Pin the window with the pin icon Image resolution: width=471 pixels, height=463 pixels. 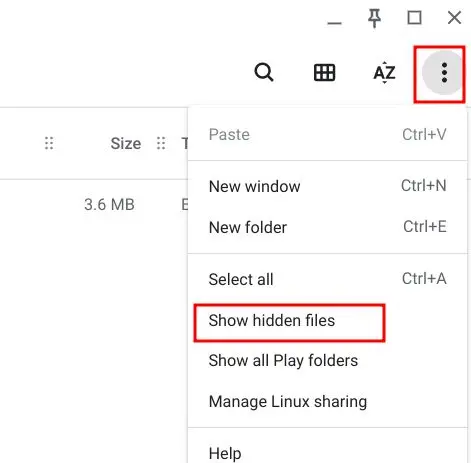tap(374, 18)
